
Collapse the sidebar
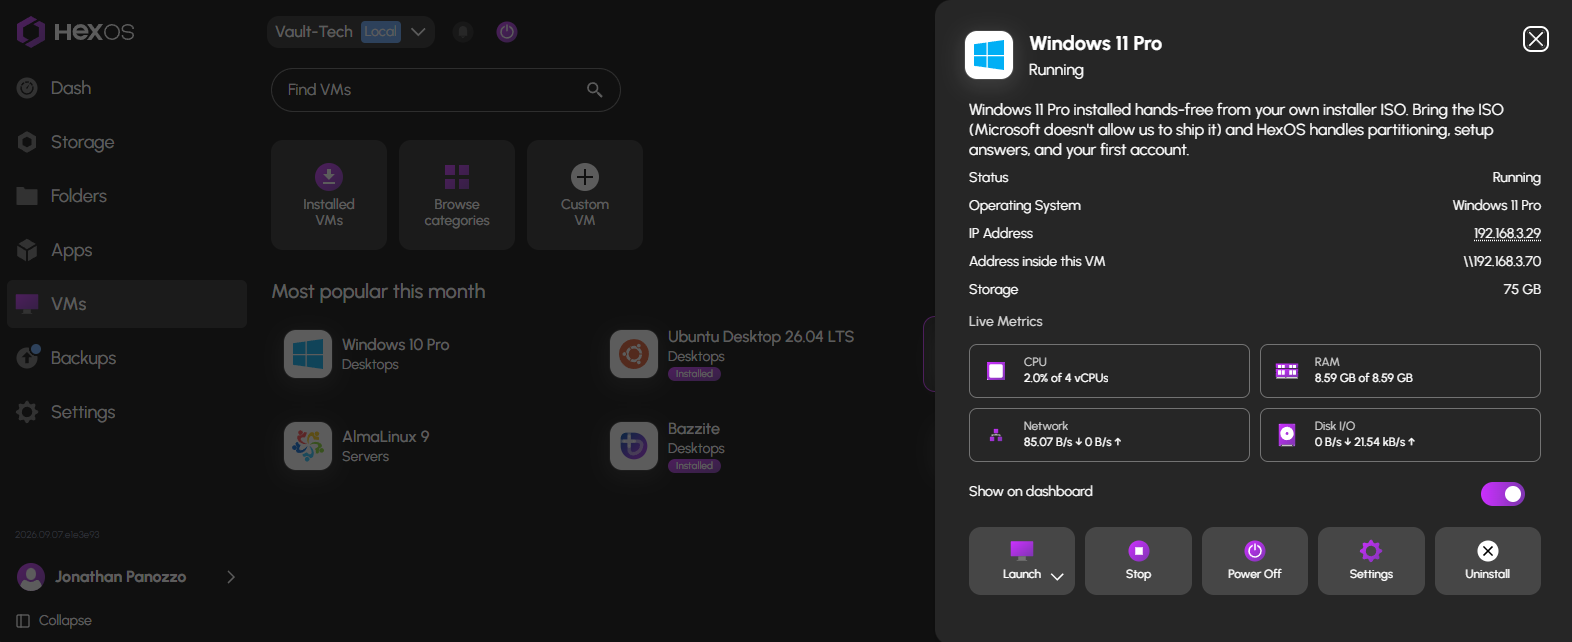click(x=54, y=621)
